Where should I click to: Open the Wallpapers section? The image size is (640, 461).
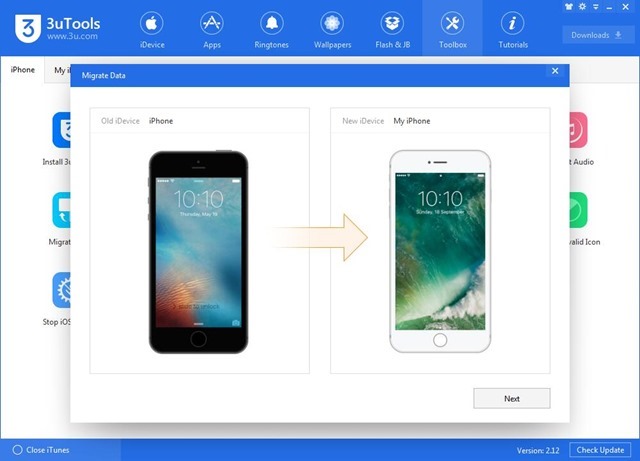pos(332,30)
